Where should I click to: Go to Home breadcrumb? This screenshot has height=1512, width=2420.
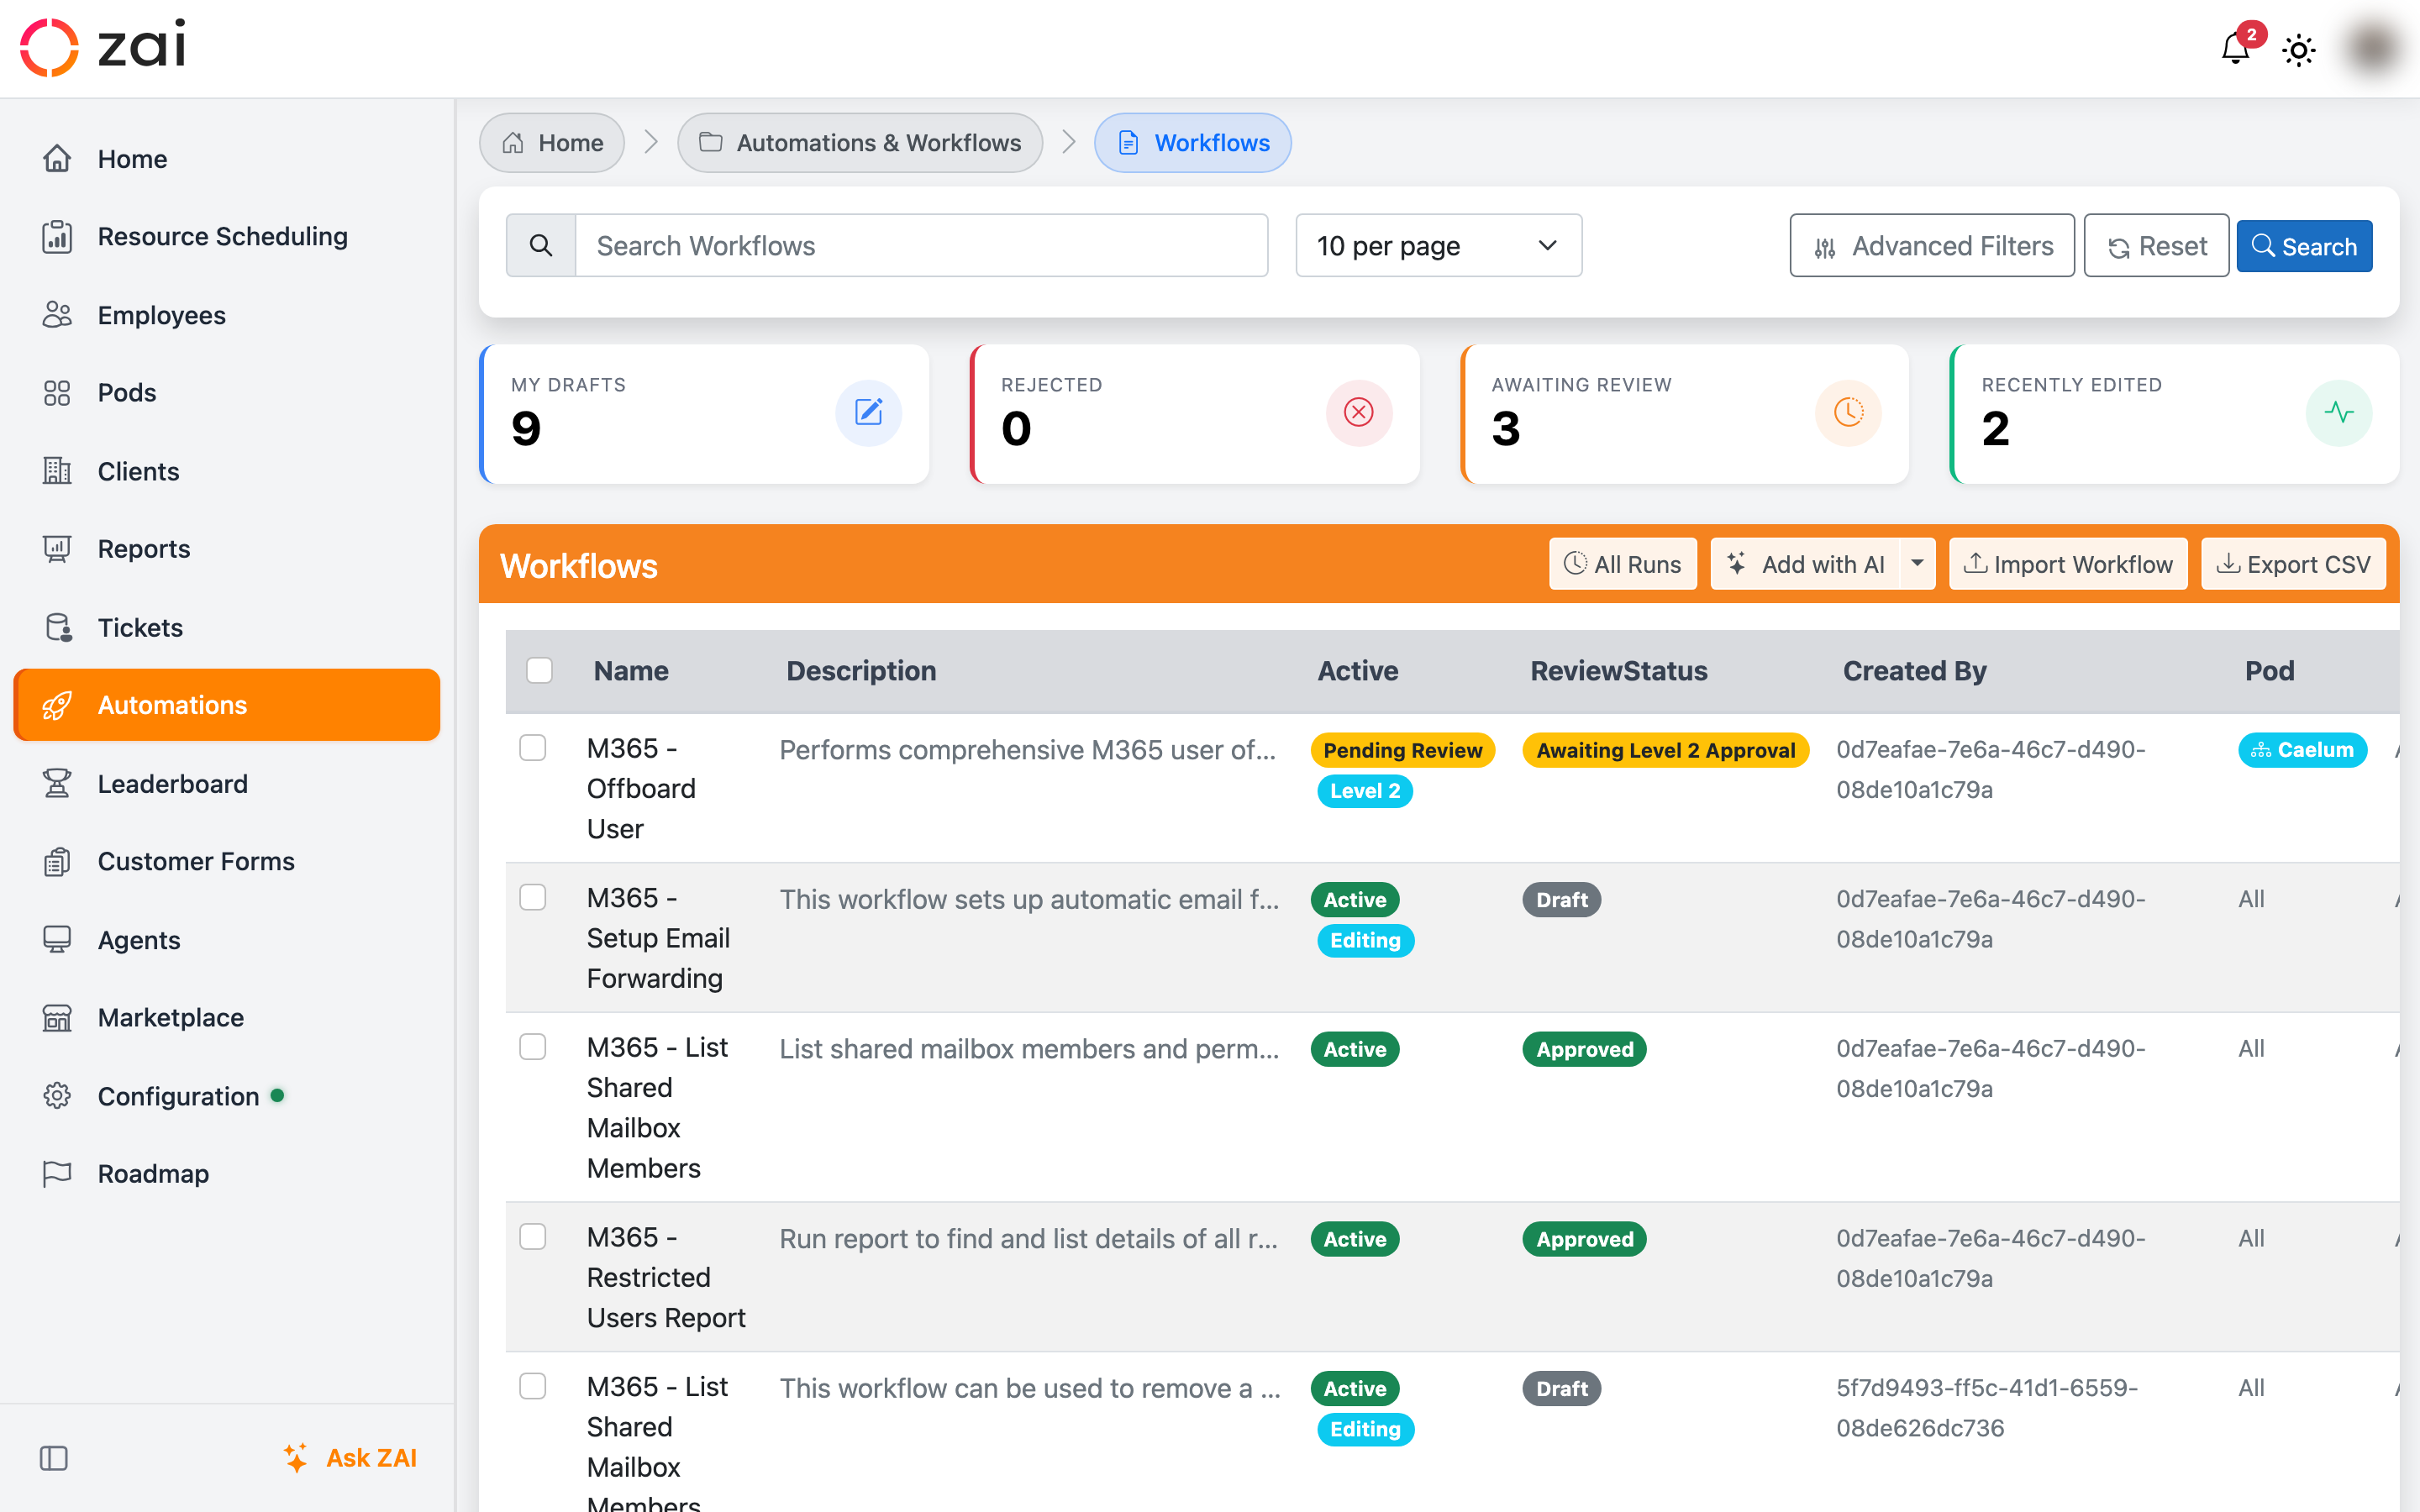tap(552, 143)
